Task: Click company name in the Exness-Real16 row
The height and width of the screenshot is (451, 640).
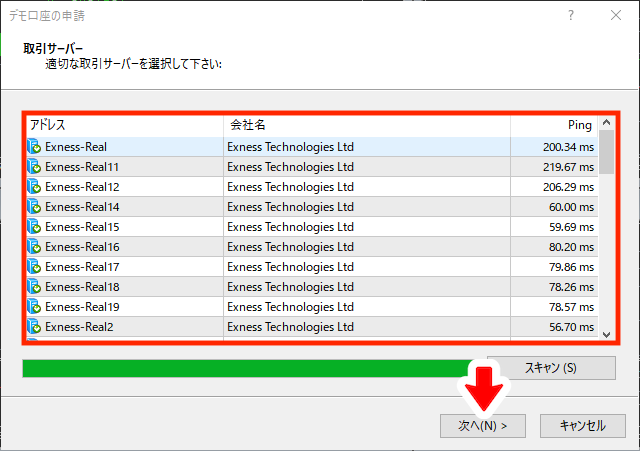Action: pos(290,247)
